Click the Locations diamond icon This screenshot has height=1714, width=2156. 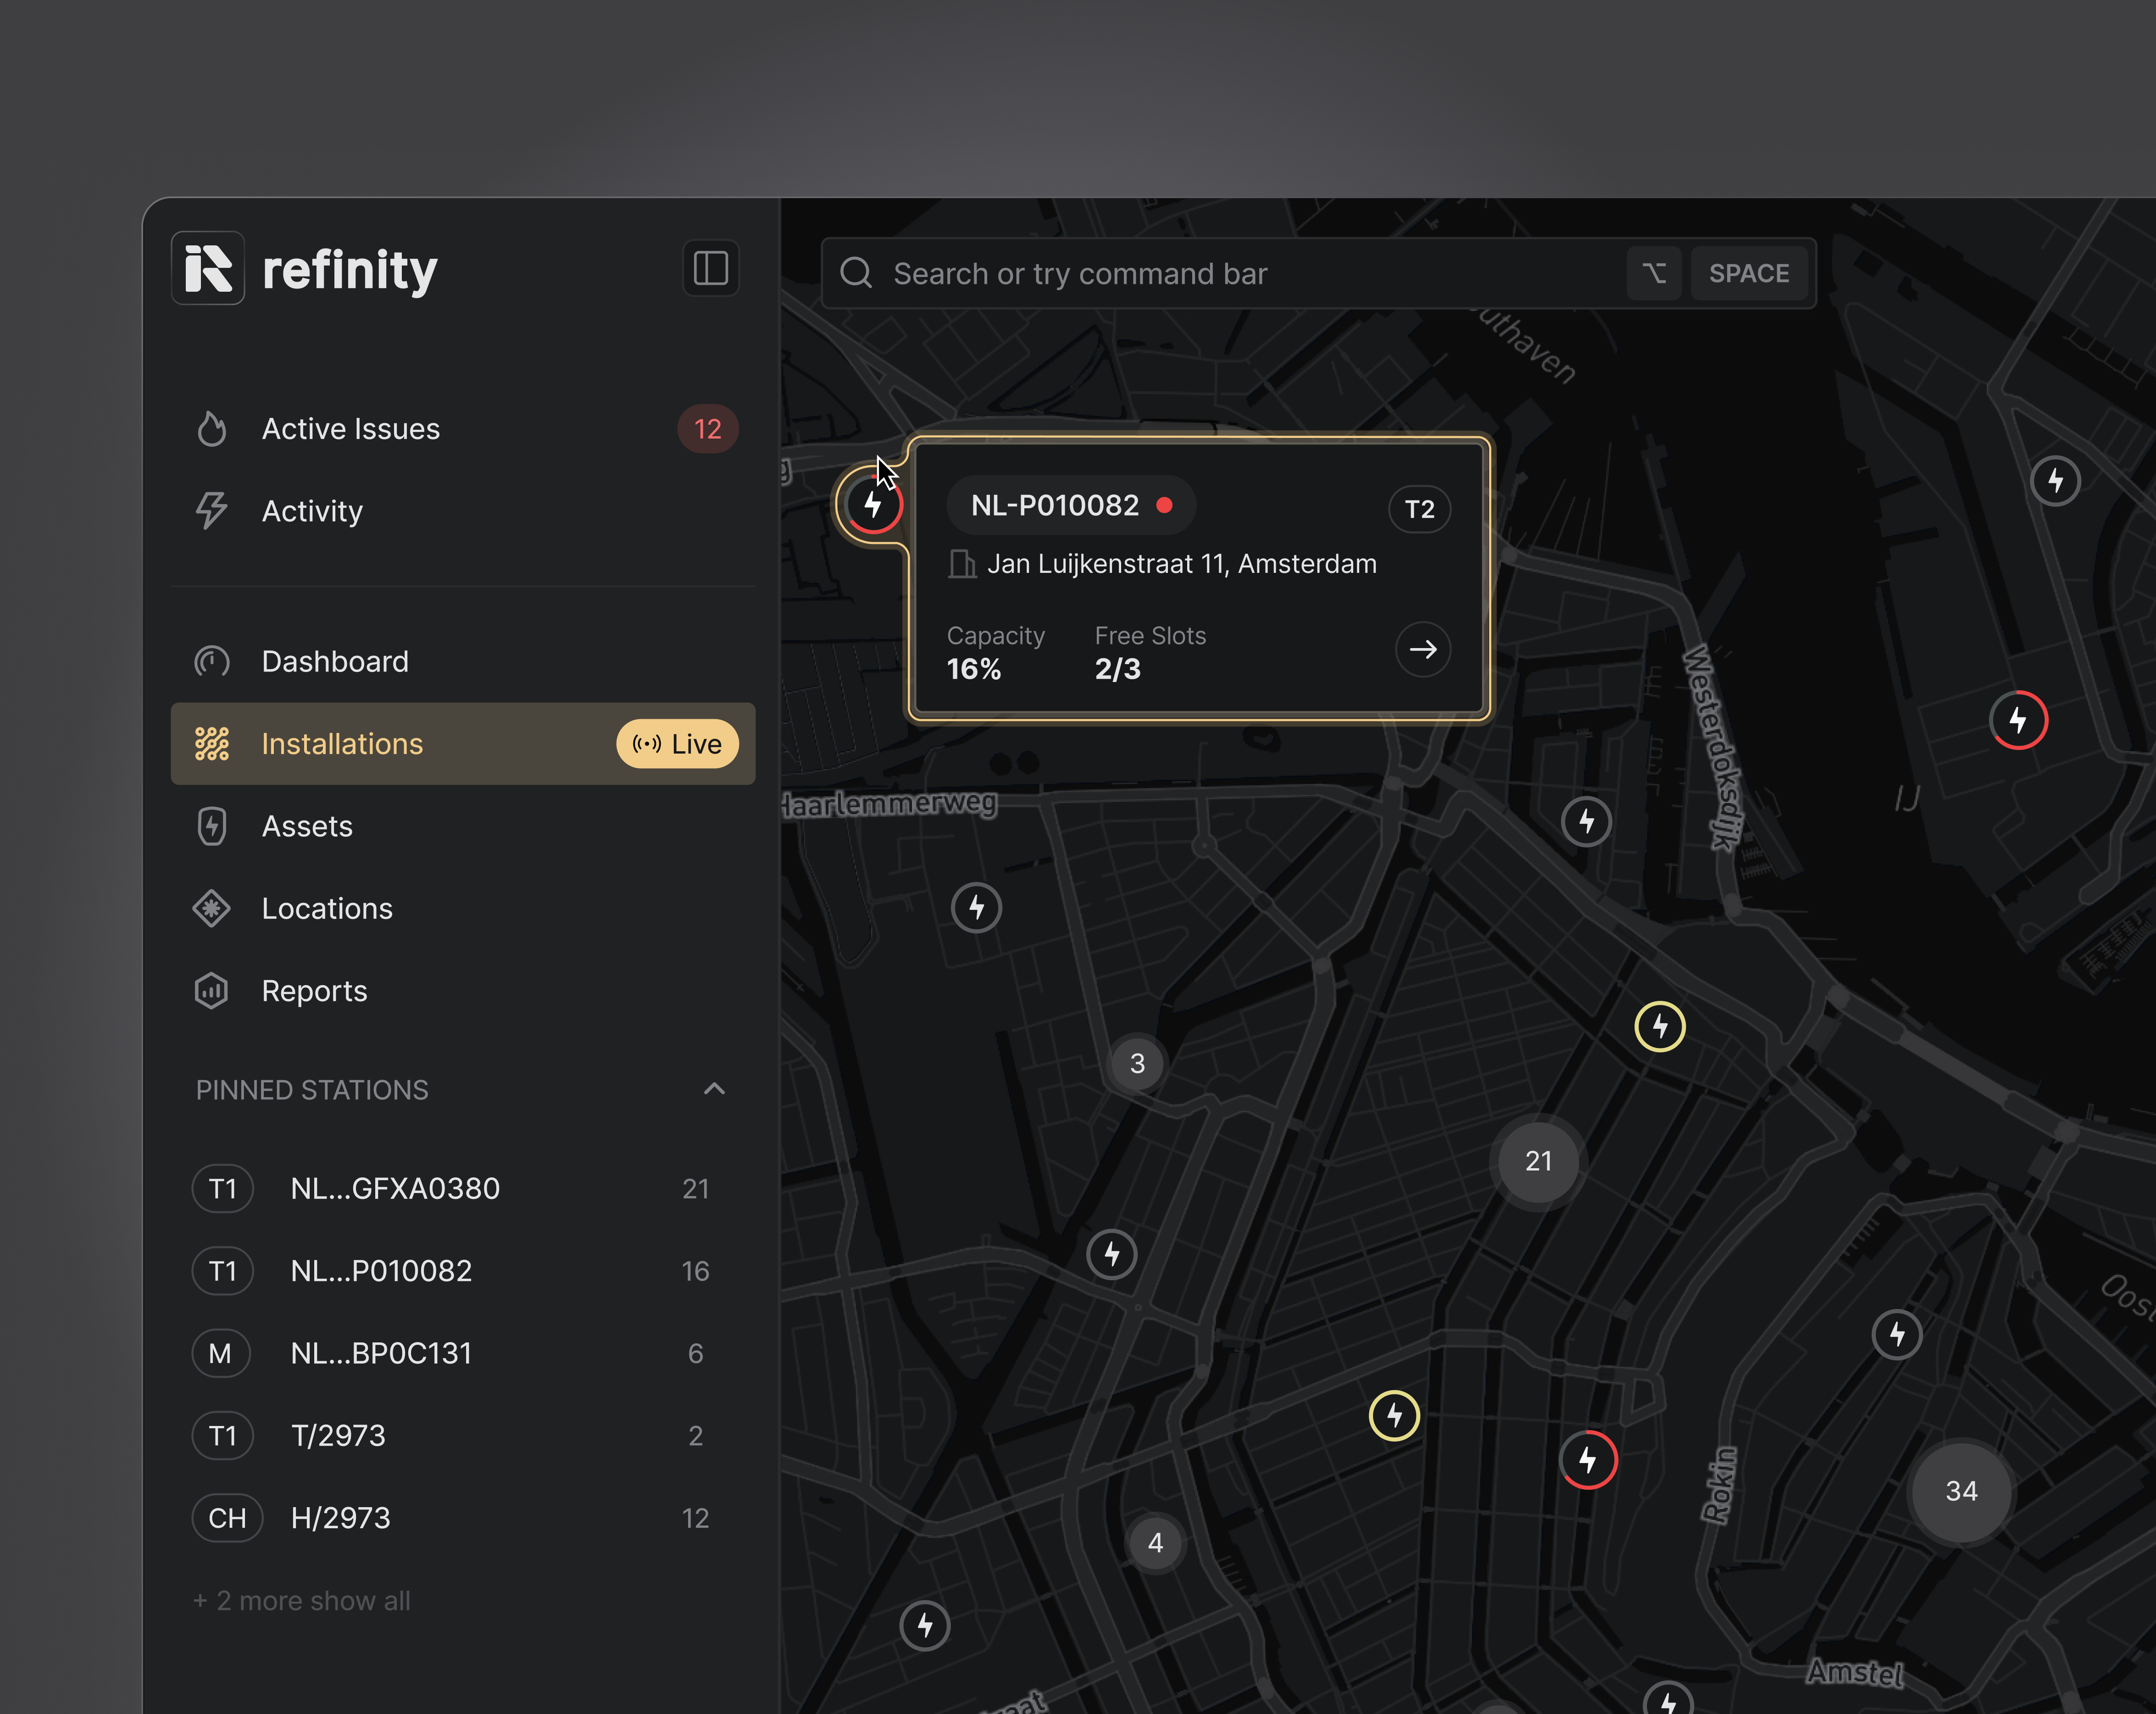[x=211, y=908]
